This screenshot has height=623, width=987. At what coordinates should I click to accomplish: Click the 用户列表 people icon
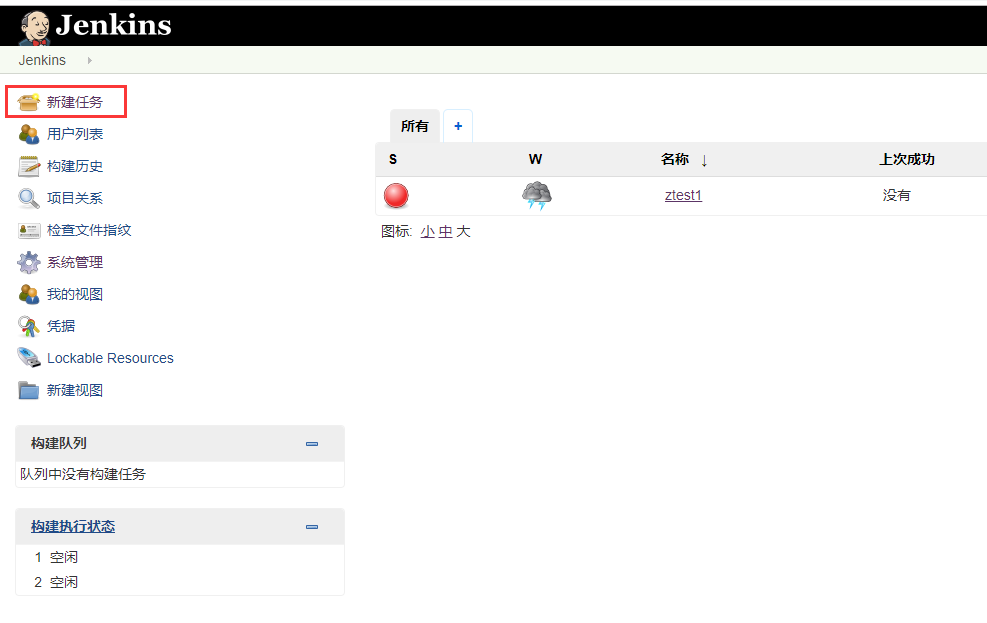click(x=28, y=134)
